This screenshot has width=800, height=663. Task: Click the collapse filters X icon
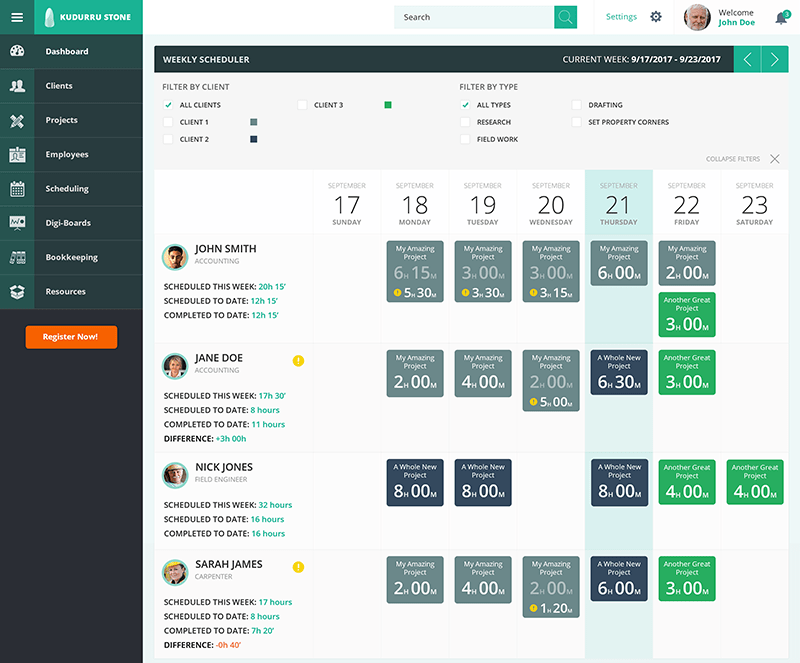click(x=774, y=159)
